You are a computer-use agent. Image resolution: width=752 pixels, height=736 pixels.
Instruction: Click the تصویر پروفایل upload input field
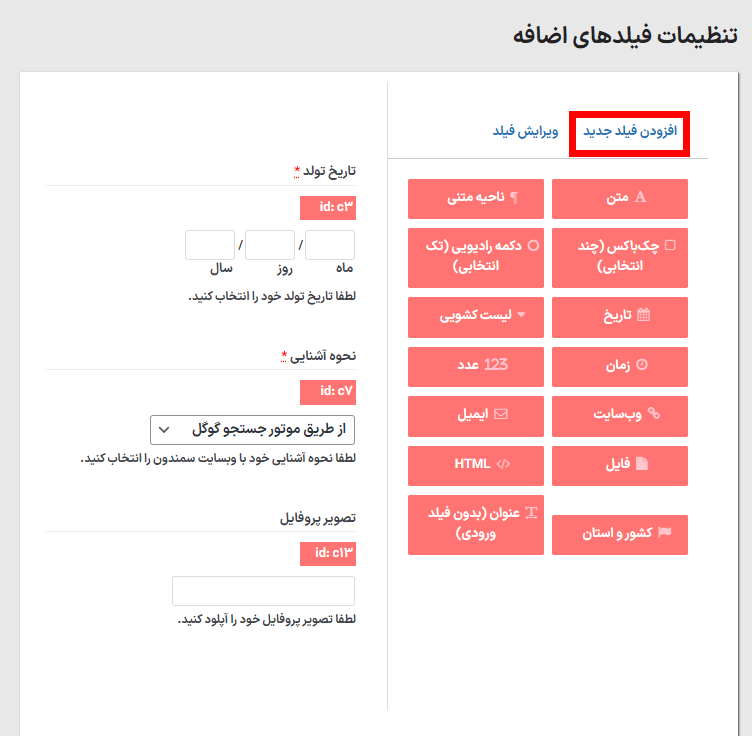(x=263, y=591)
